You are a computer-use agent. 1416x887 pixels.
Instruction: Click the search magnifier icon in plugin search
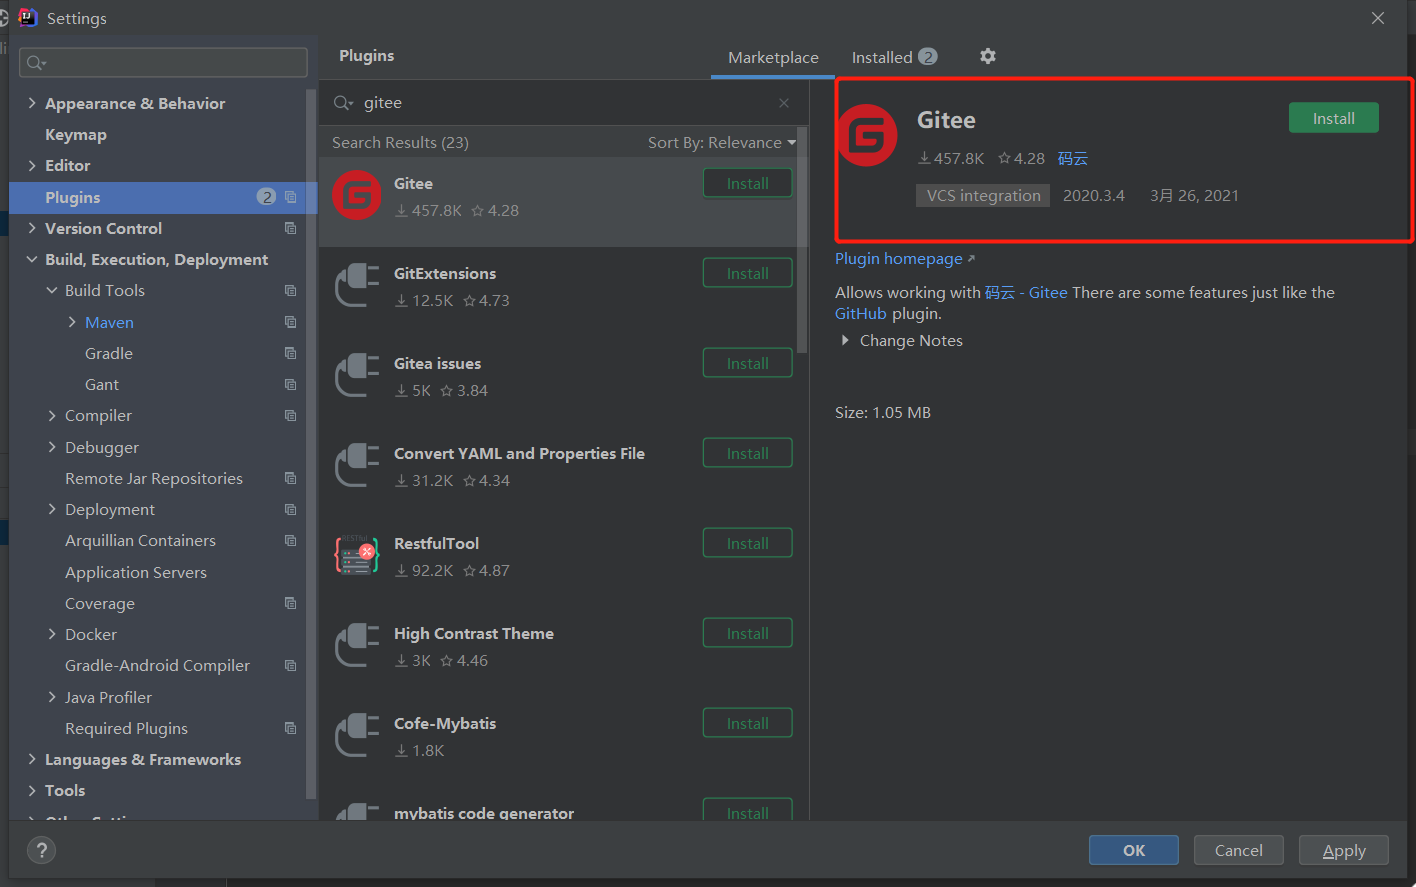[x=344, y=103]
